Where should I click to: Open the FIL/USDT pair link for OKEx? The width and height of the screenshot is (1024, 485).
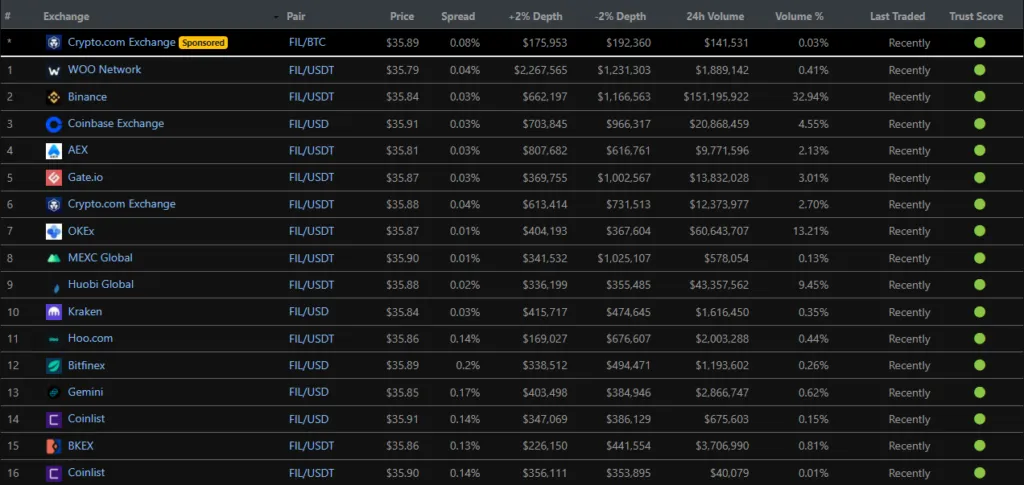(x=312, y=231)
